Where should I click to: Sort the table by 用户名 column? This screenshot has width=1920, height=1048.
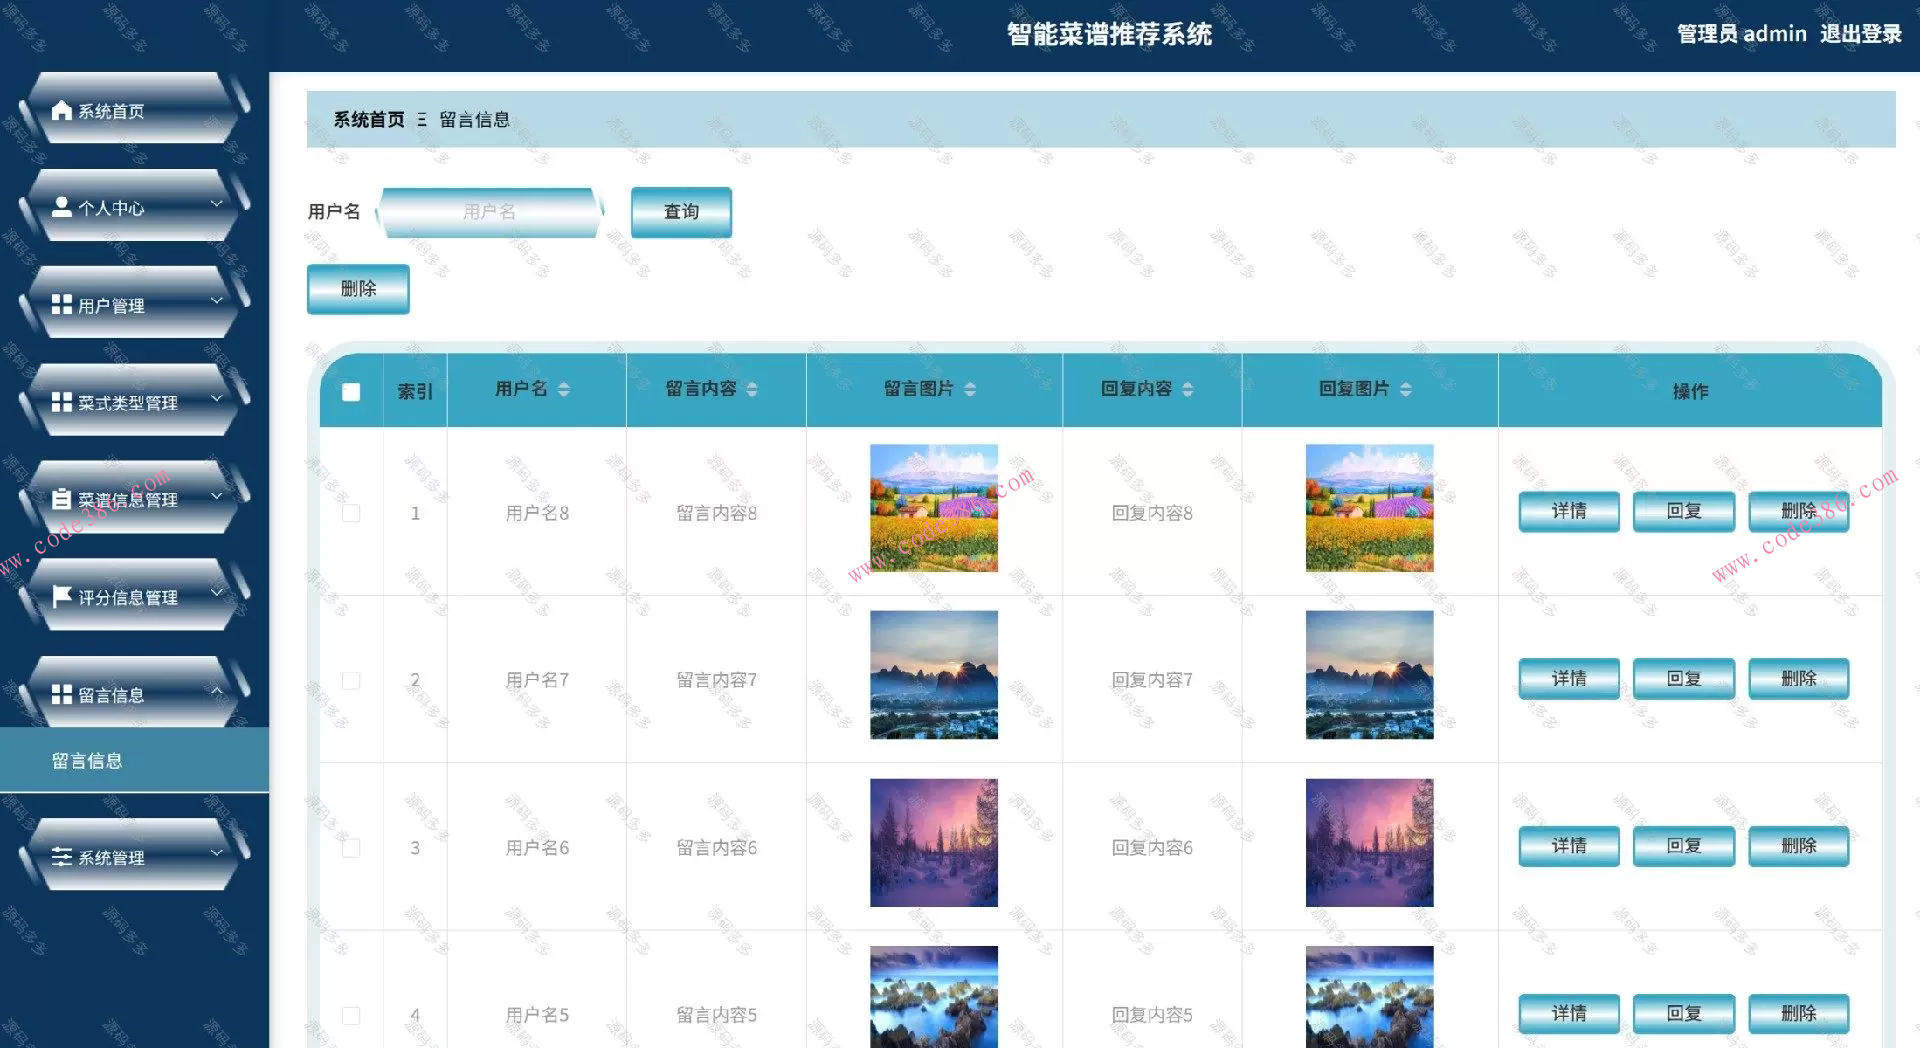point(563,390)
